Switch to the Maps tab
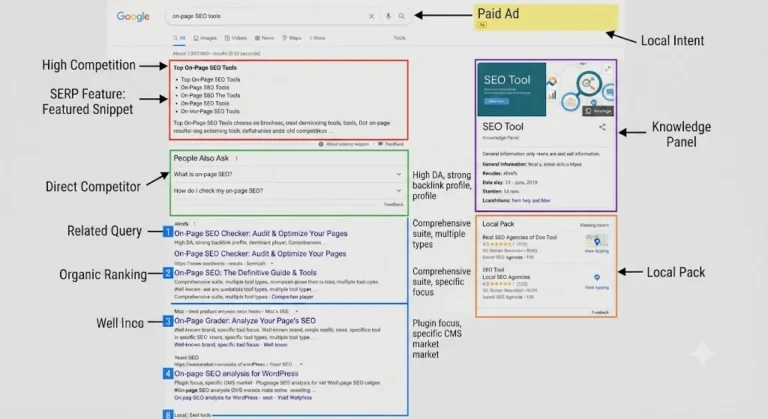Image resolution: width=768 pixels, height=419 pixels. (x=292, y=38)
